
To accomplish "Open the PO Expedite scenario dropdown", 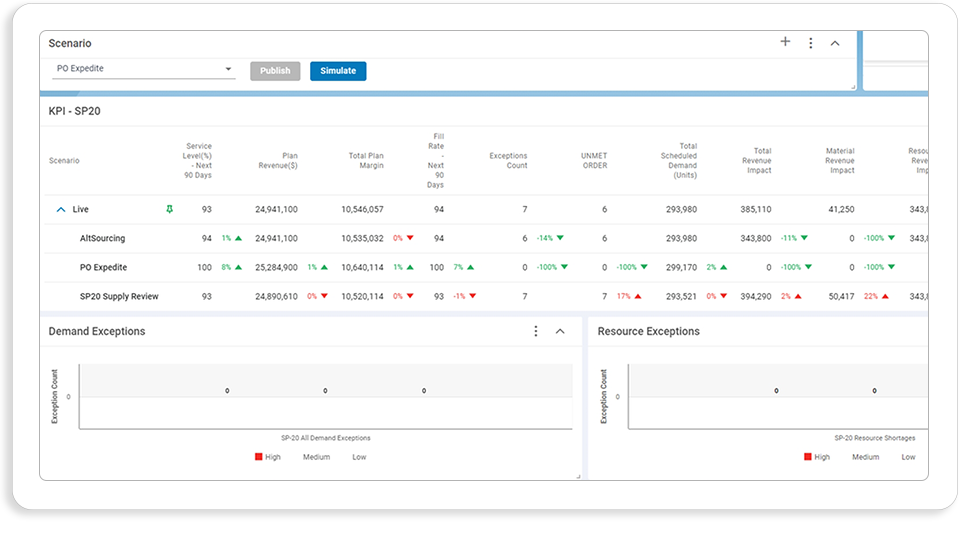I will pyautogui.click(x=143, y=69).
